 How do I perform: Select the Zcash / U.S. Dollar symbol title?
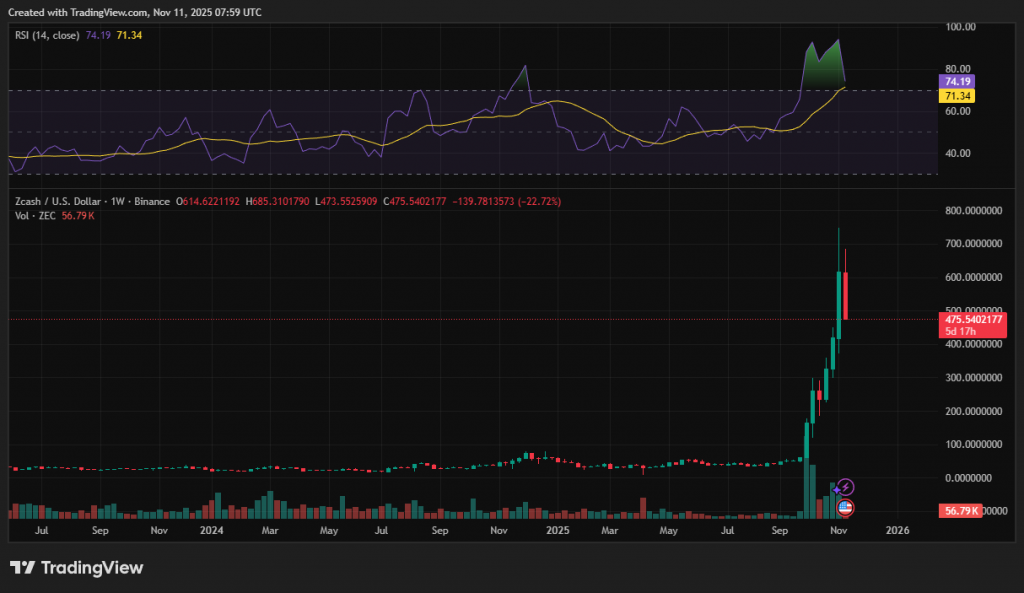[57, 201]
